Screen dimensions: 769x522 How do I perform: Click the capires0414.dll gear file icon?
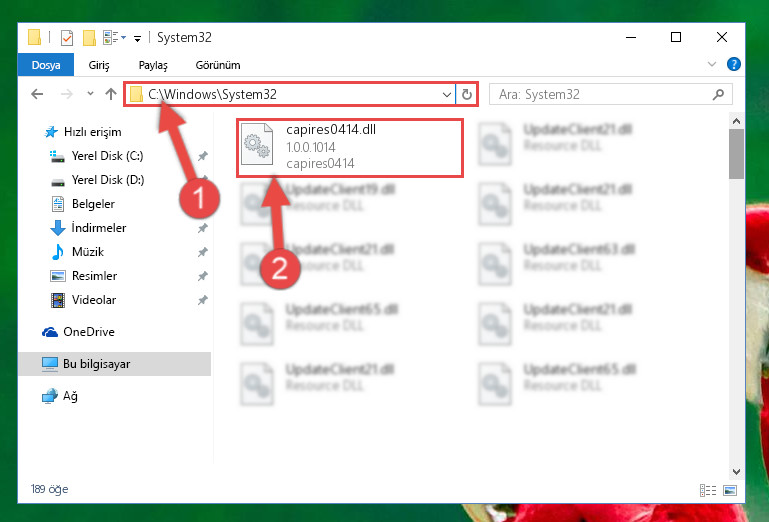257,145
